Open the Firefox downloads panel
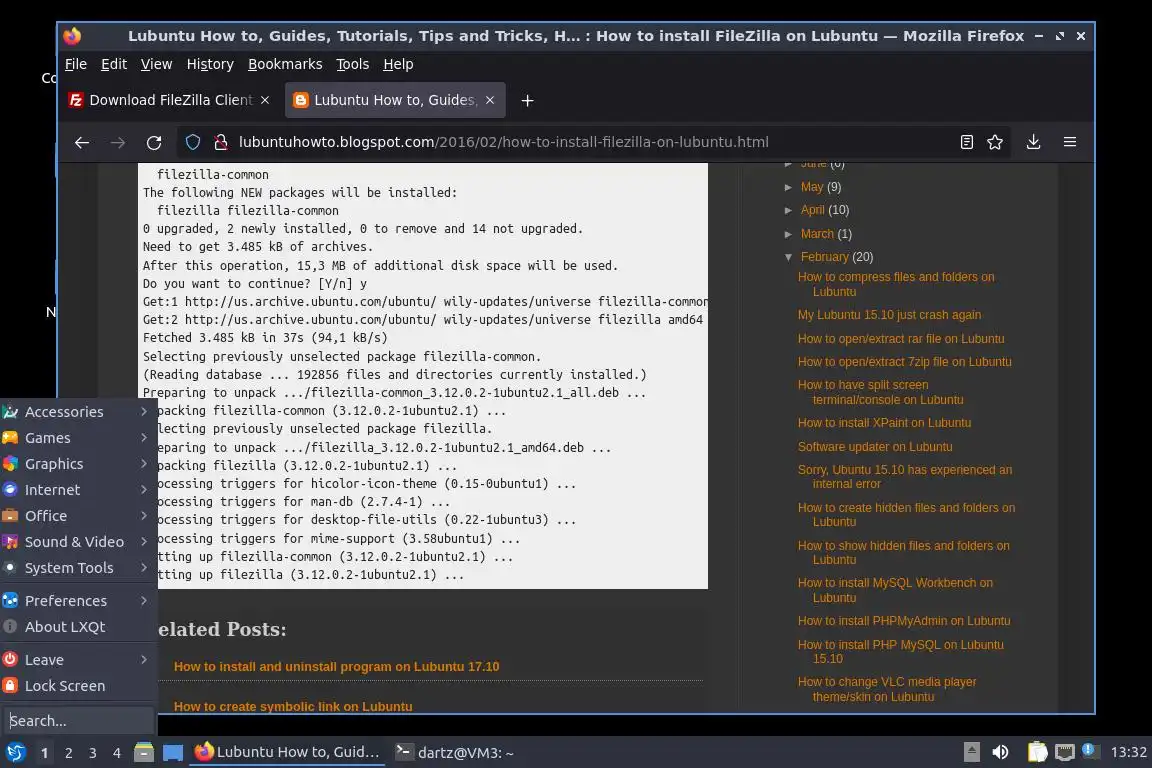Screen dimensions: 1152x768 [x=1033, y=142]
